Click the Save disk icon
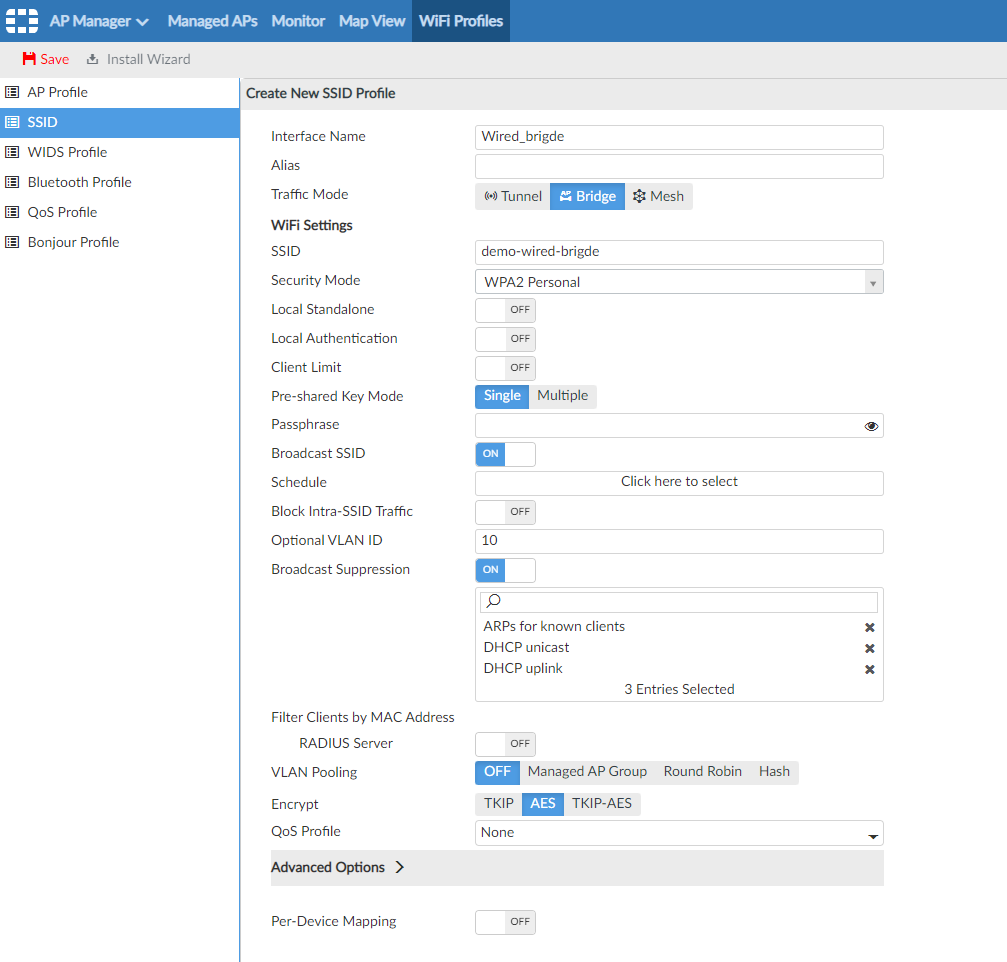Screen dimensions: 1007x962 coord(29,59)
